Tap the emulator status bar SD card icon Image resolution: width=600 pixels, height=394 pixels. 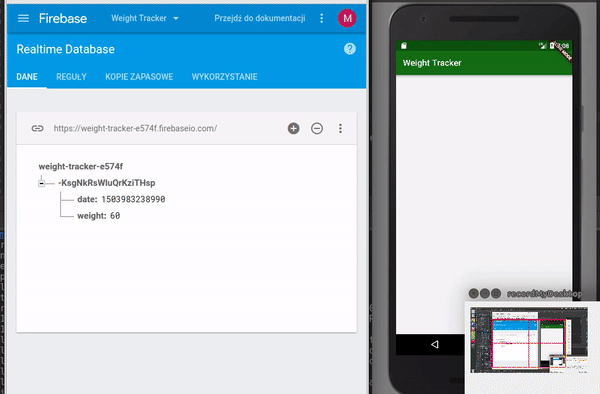point(404,46)
